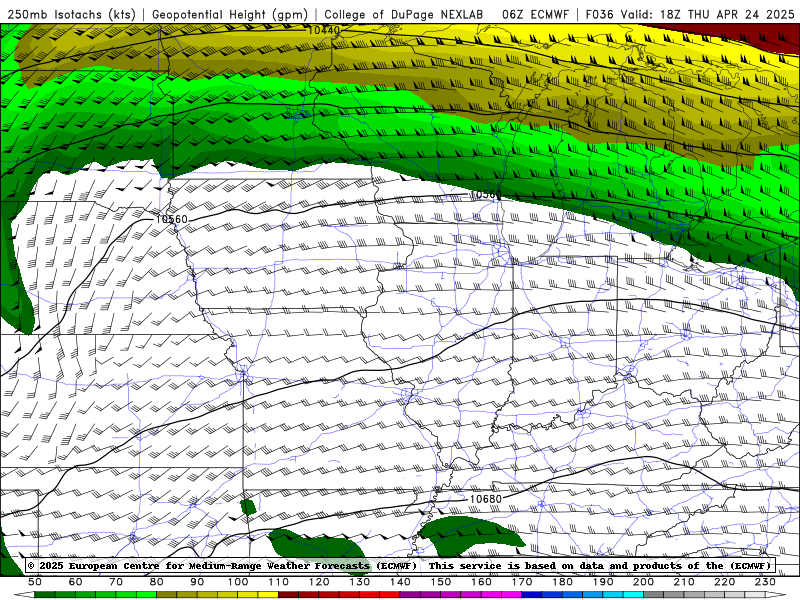Click the dark red swatch right of 110
Image resolution: width=800 pixels, height=600 pixels.
(288, 595)
